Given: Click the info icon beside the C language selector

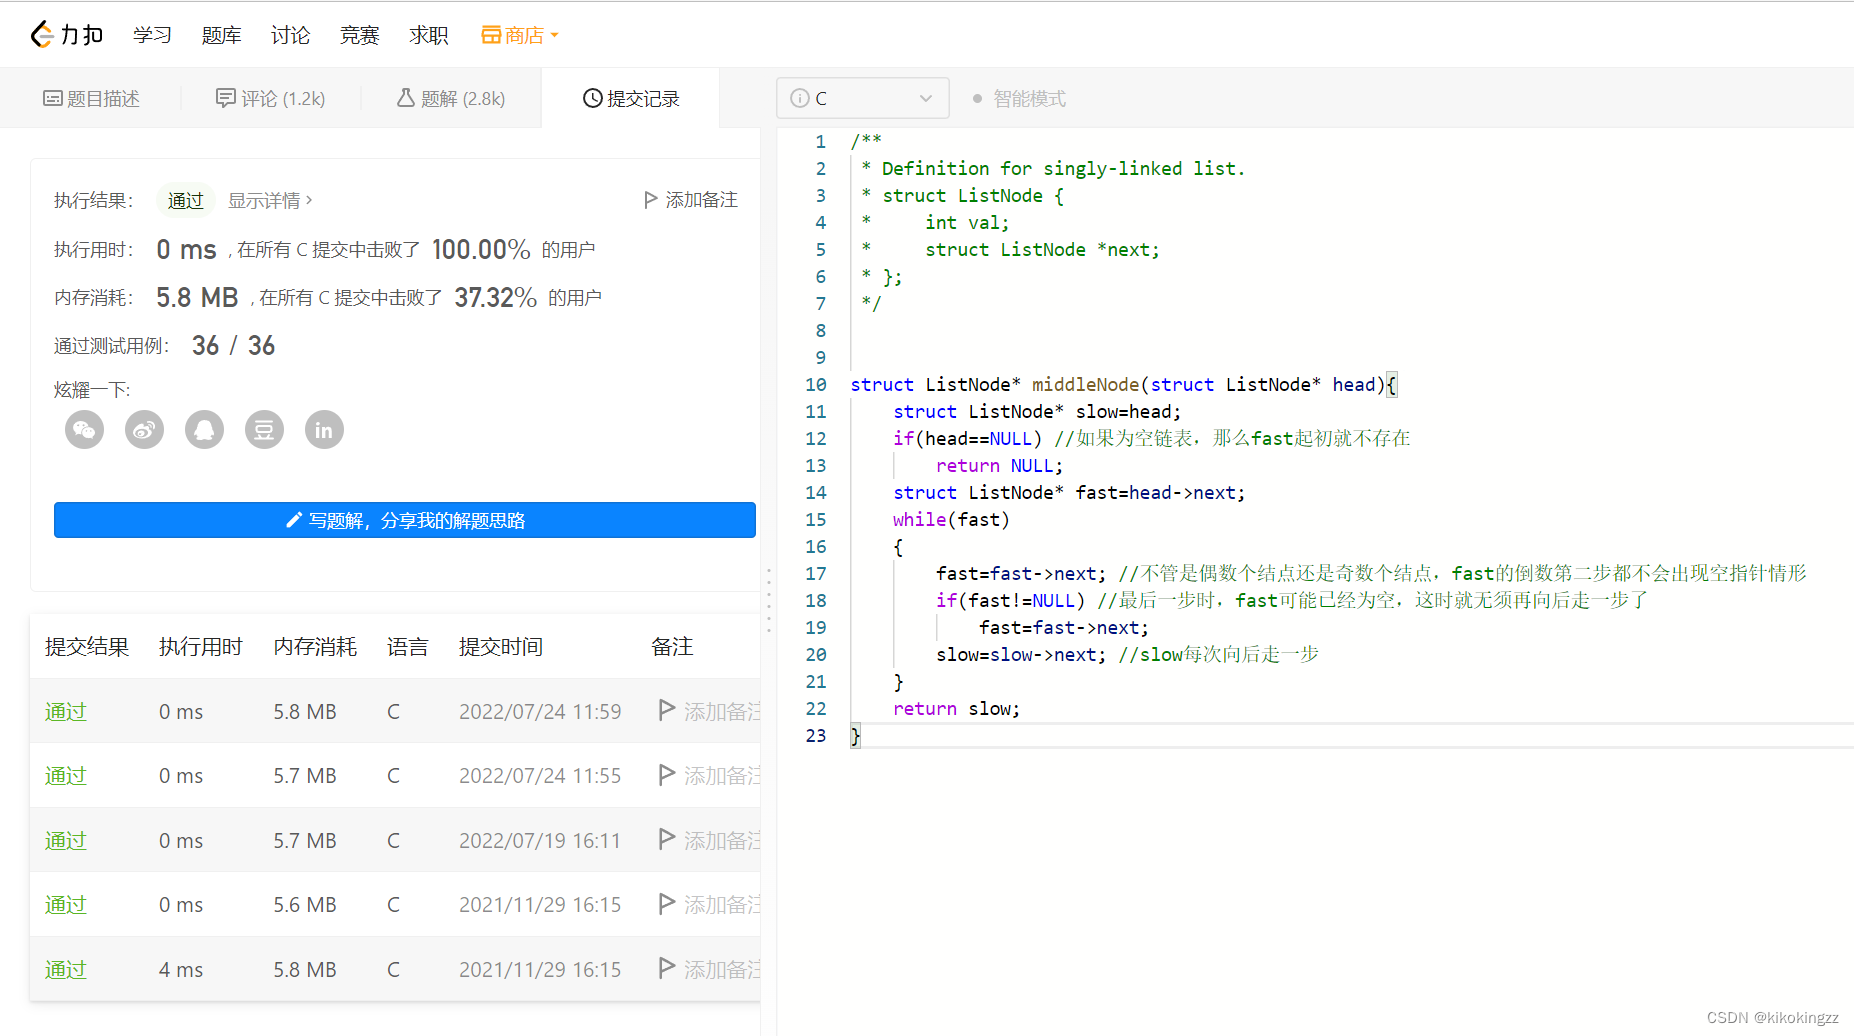Looking at the screenshot, I should pos(800,98).
